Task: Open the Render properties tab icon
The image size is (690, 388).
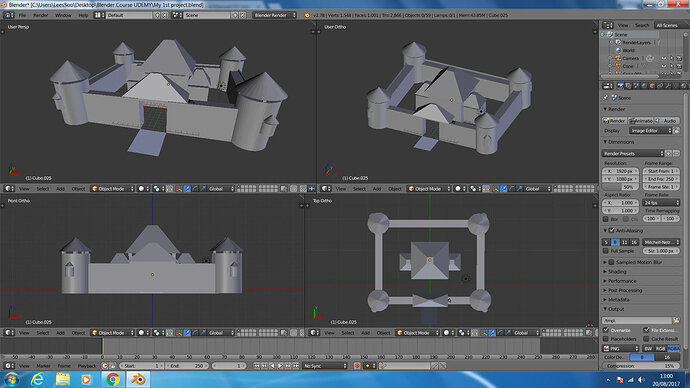Action: coord(620,86)
